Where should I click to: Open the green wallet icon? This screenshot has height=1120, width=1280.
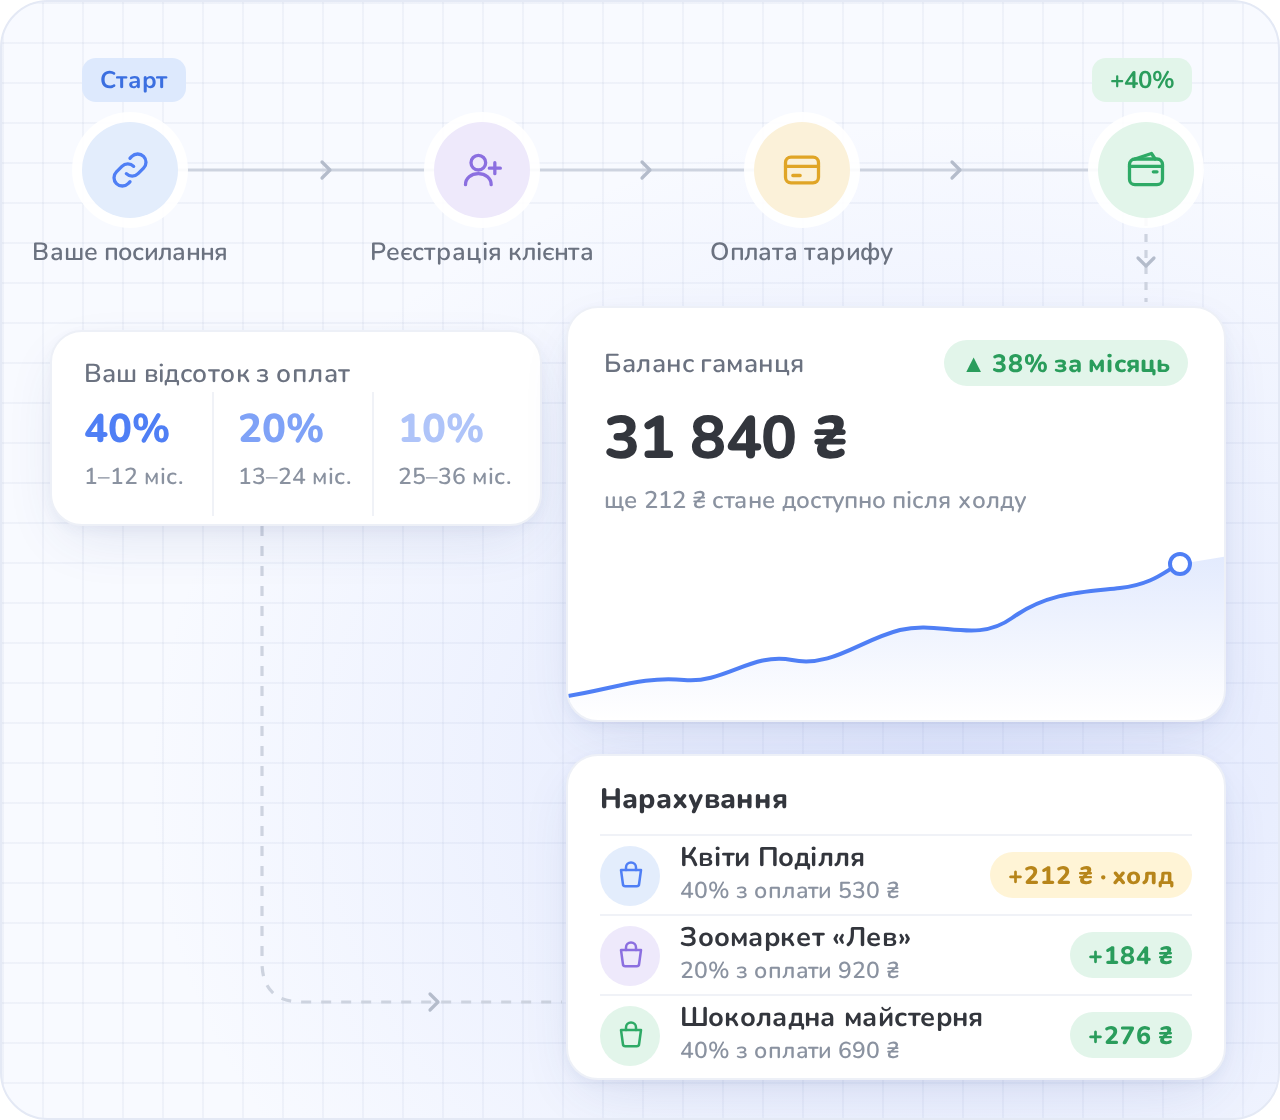[1146, 170]
